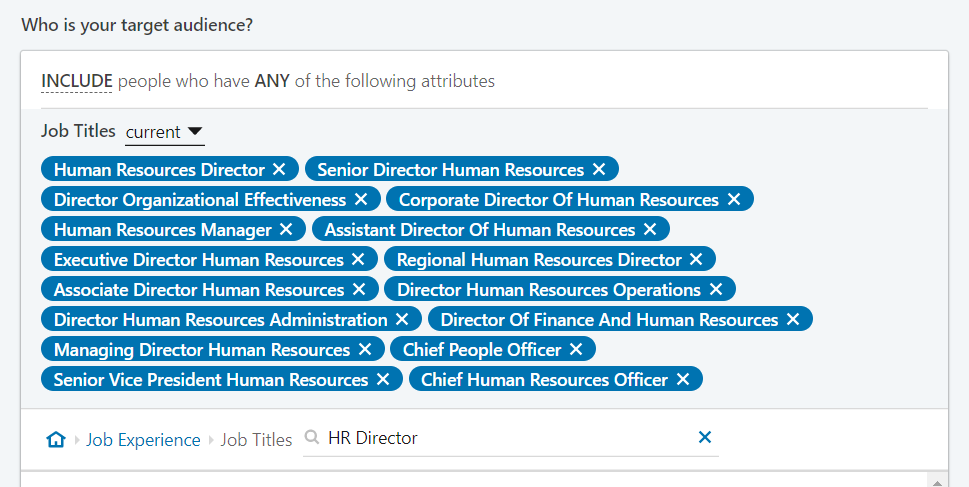The width and height of the screenshot is (969, 487).
Task: Remove the Human Resources Director tag
Action: (279, 169)
